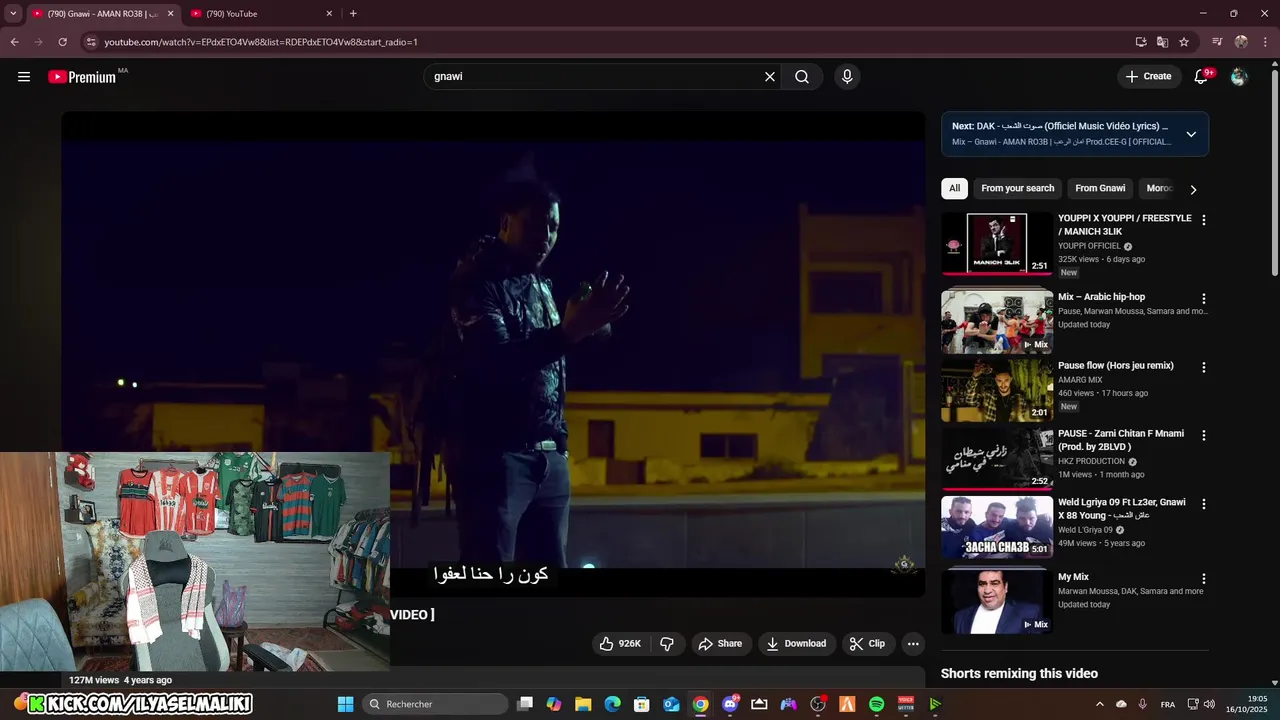
Task: Play Pause flow (Hors jeu remix) thumbnail
Action: coord(997,391)
